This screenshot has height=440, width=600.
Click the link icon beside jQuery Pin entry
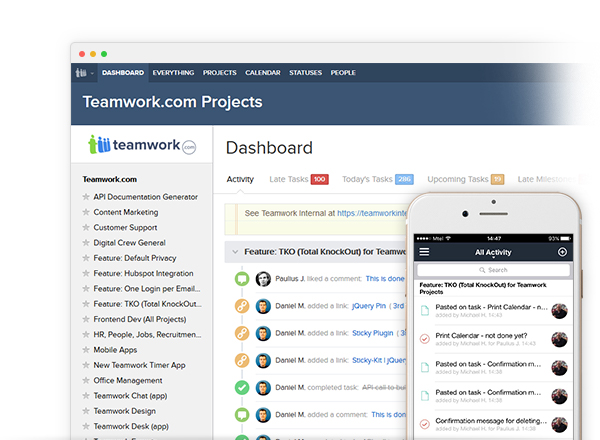point(242,306)
